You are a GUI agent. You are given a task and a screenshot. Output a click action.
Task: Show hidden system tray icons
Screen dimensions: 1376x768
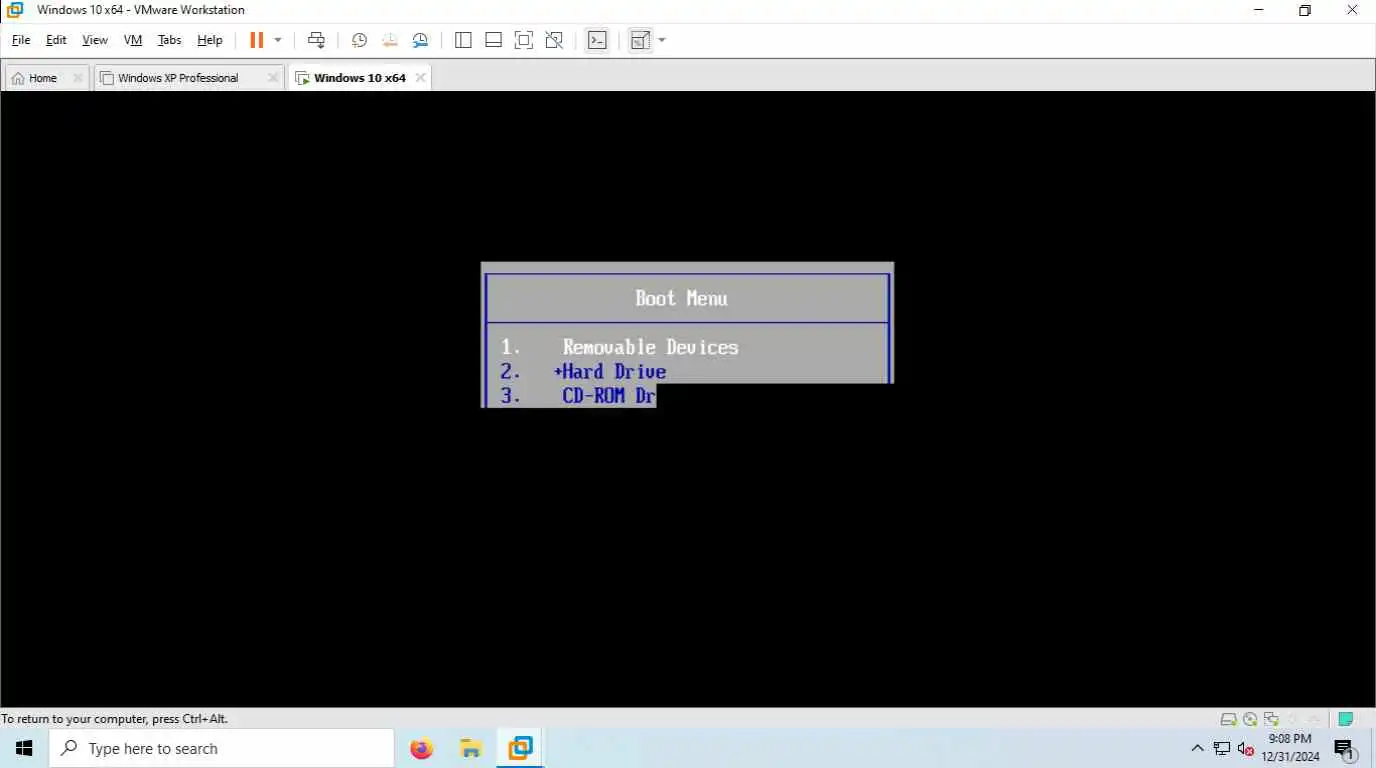point(1197,748)
